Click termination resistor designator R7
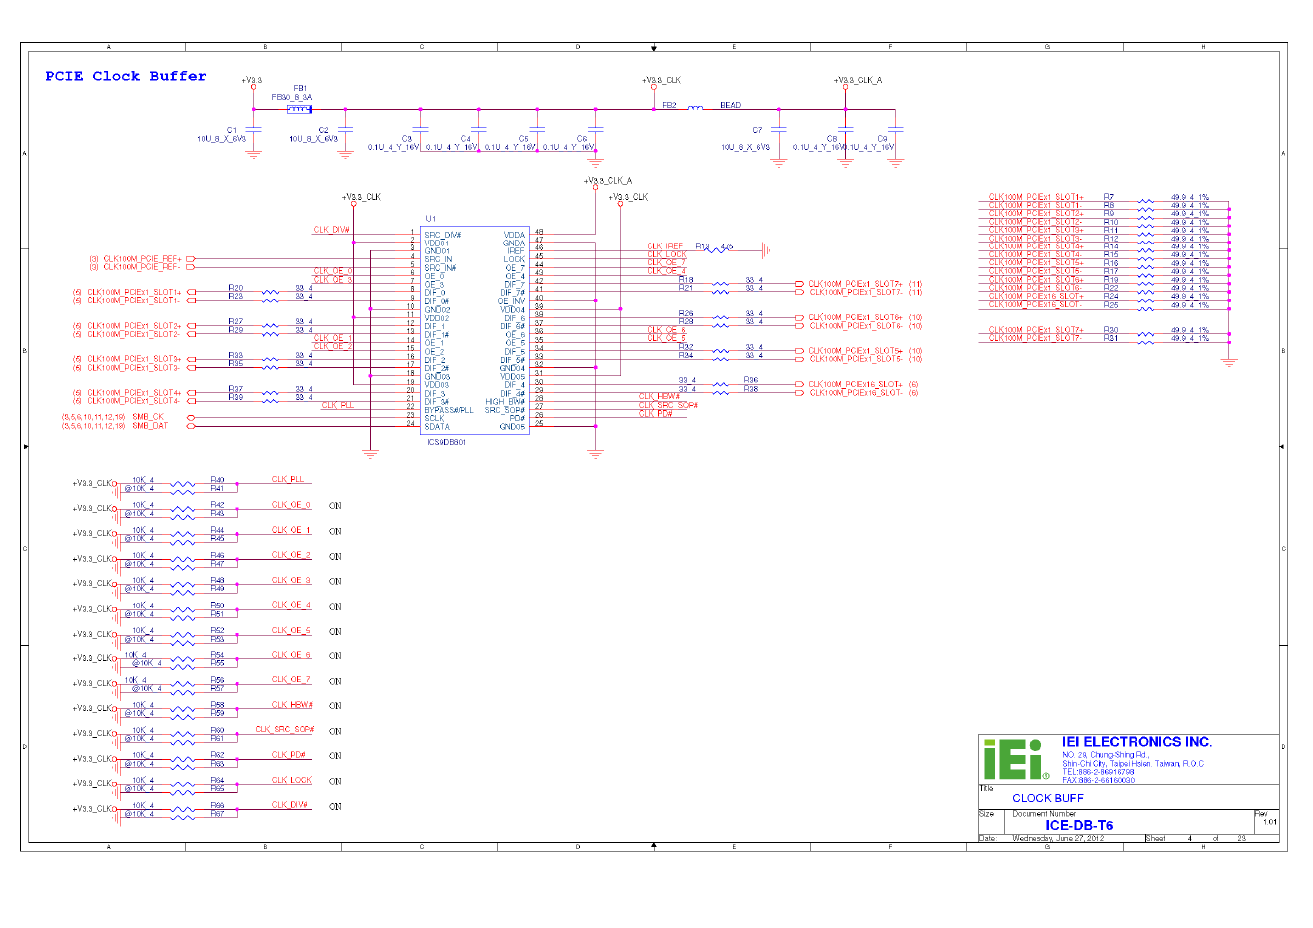Image resolution: width=1313 pixels, height=928 pixels. (1109, 197)
